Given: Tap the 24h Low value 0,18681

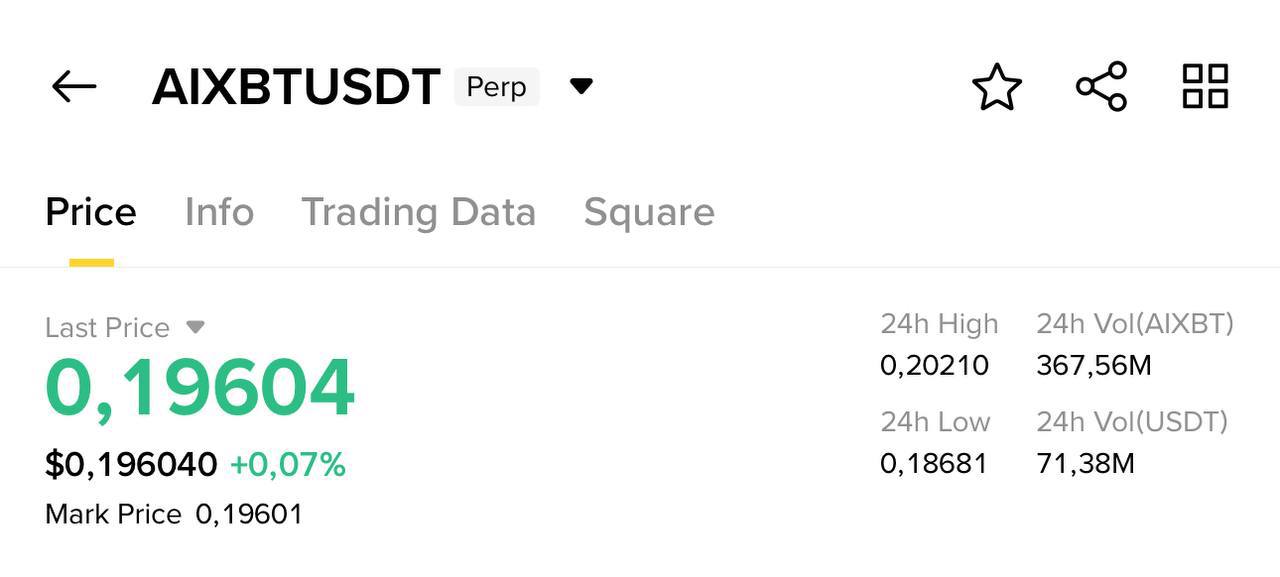Looking at the screenshot, I should coord(933,464).
